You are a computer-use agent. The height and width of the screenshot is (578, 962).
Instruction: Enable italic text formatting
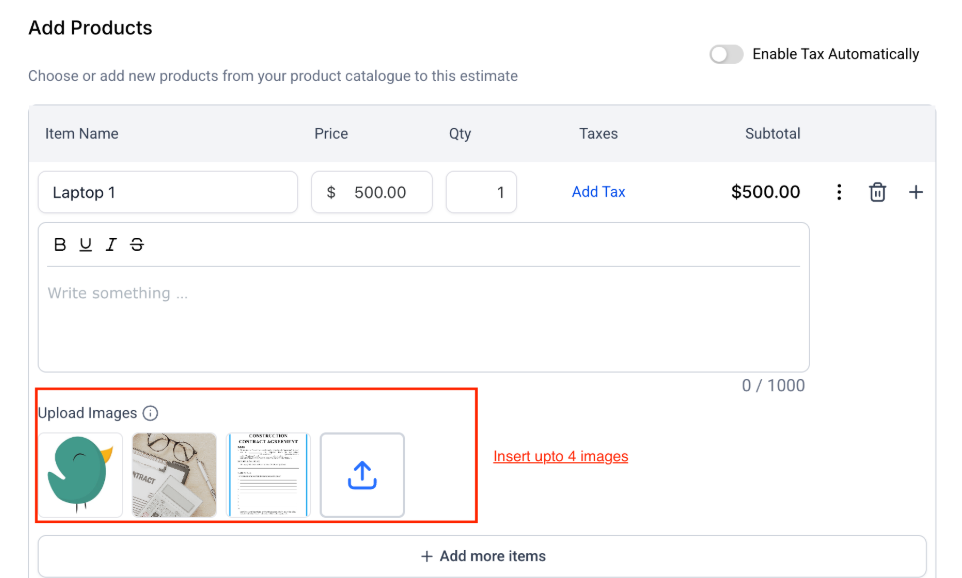coord(111,245)
